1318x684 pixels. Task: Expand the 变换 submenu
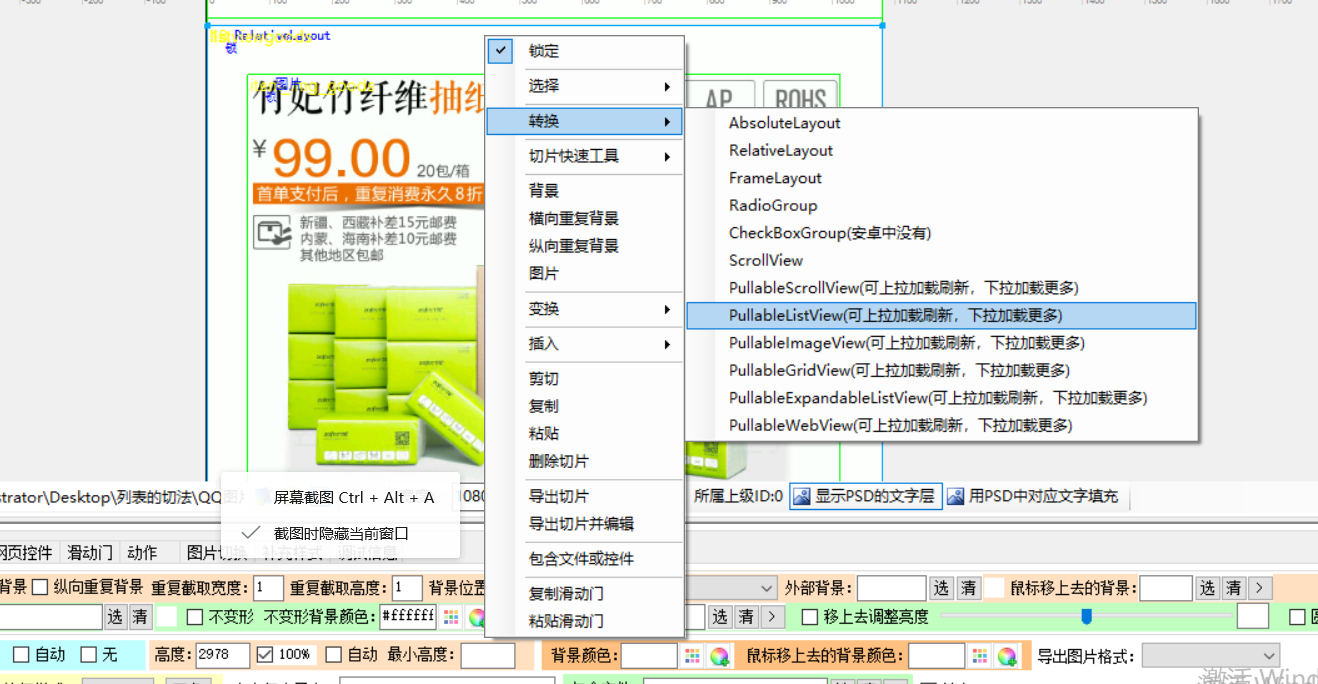[584, 309]
